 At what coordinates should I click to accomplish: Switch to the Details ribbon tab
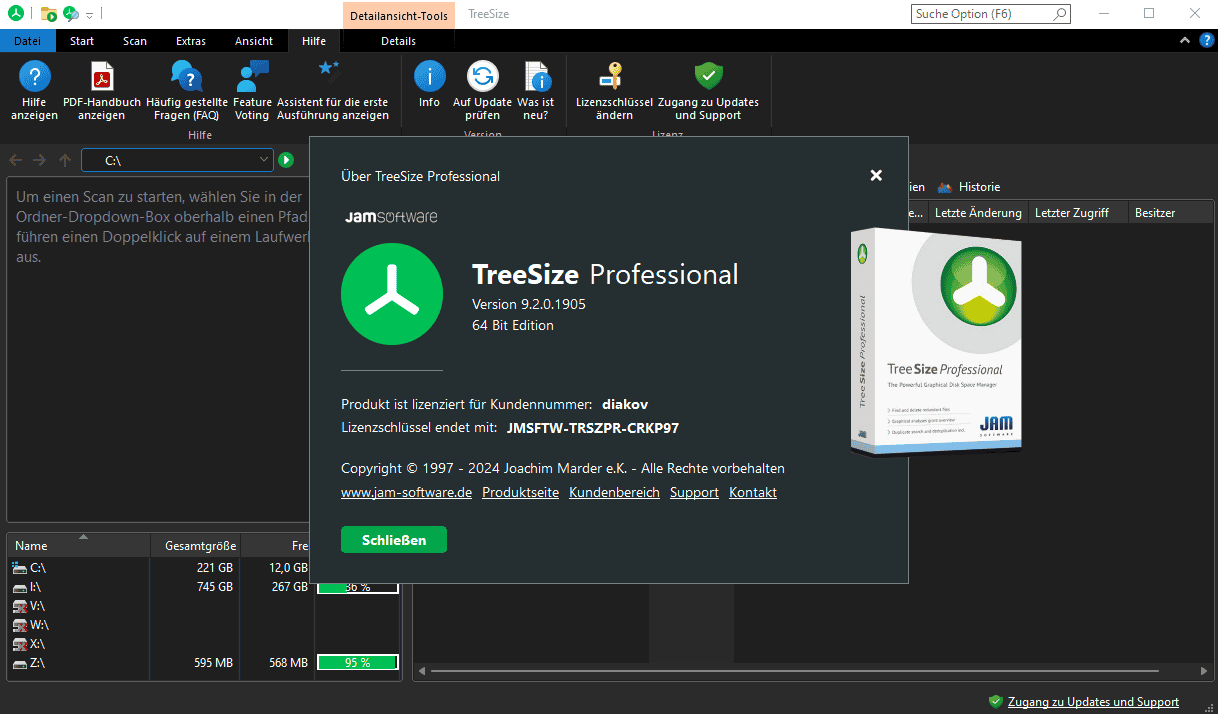tap(399, 41)
